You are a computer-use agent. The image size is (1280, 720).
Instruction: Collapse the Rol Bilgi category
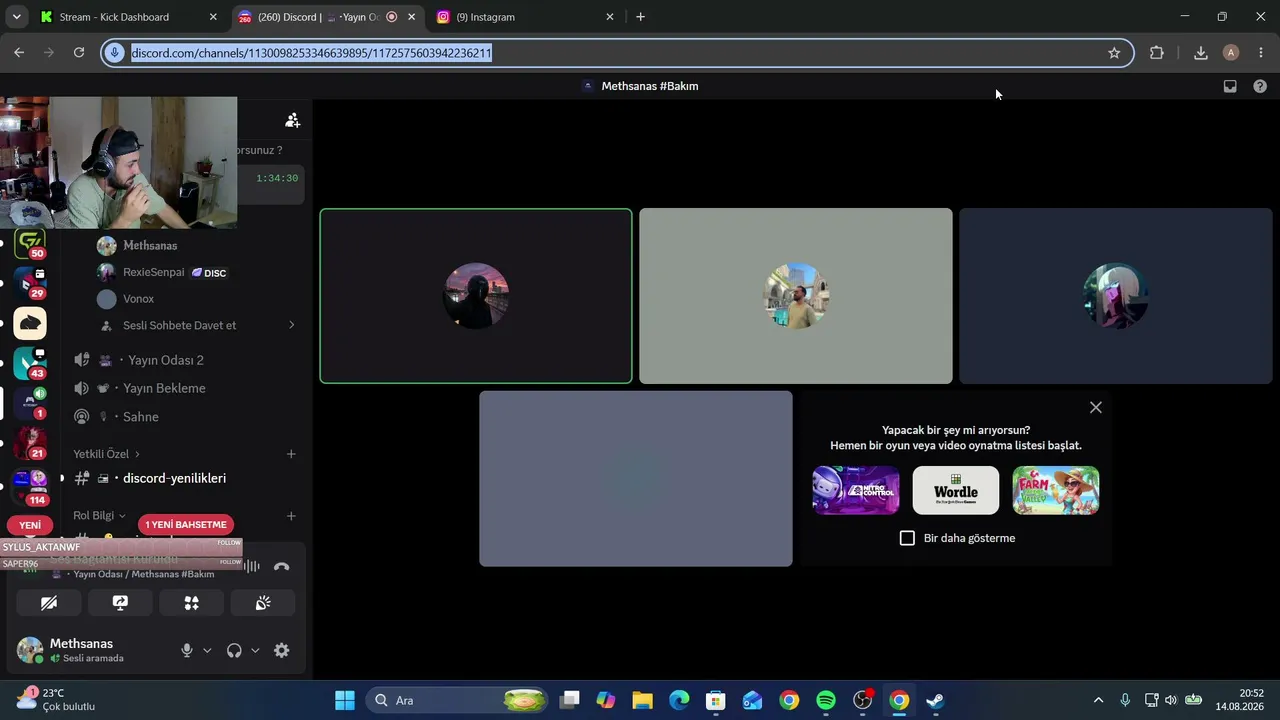(99, 516)
